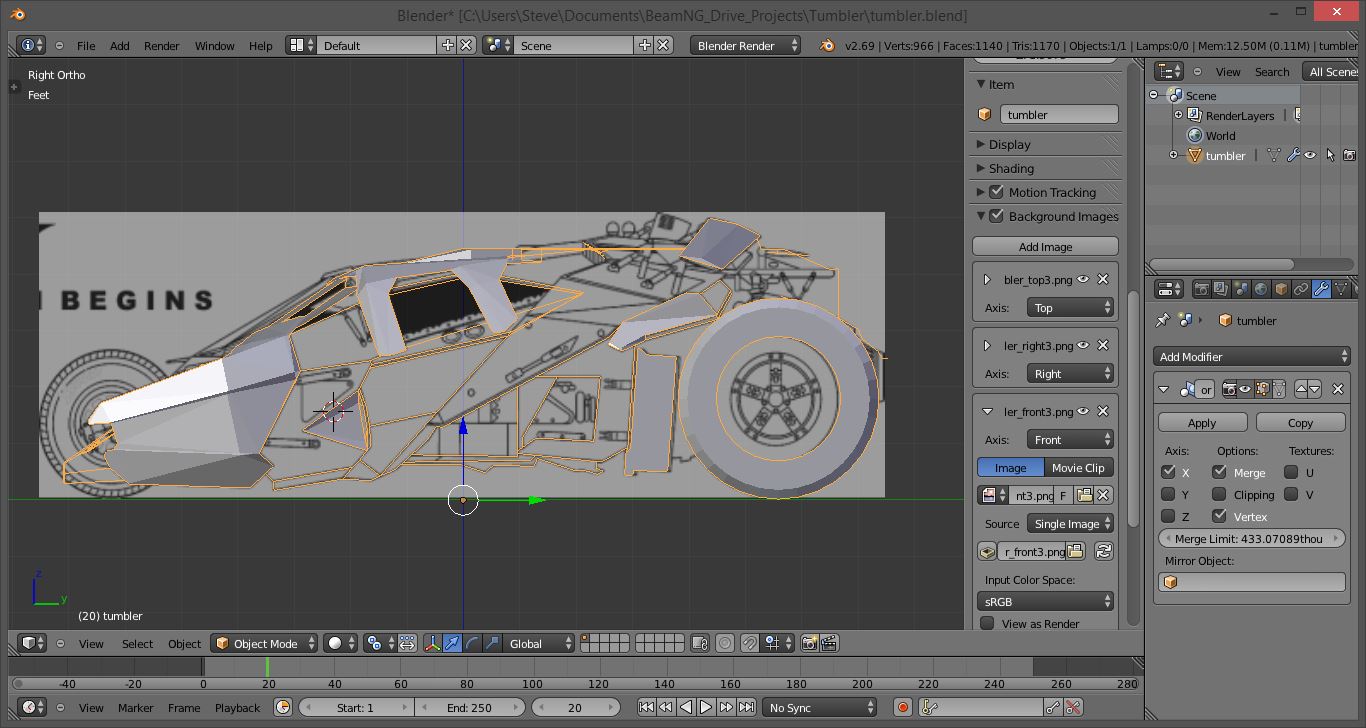Hide the ler_front3.png background image
This screenshot has width=1366, height=728.
(x=1083, y=411)
